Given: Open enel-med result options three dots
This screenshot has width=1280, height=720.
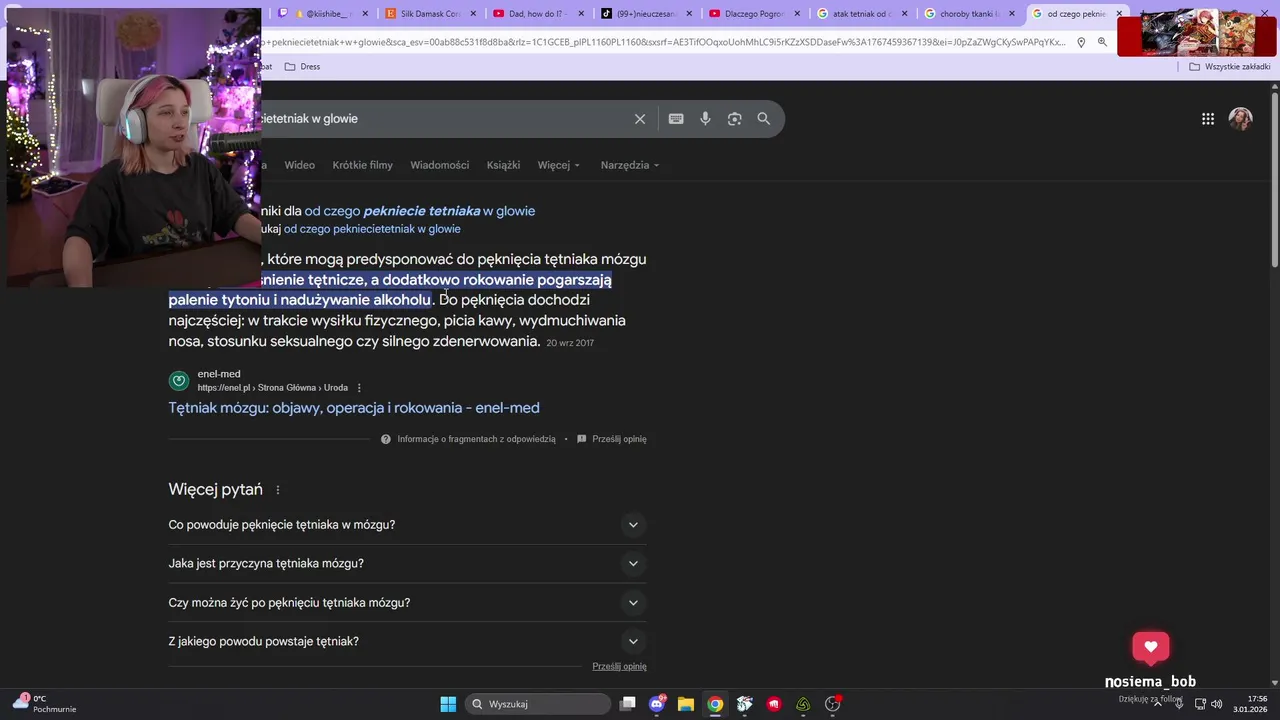Looking at the screenshot, I should [x=359, y=388].
